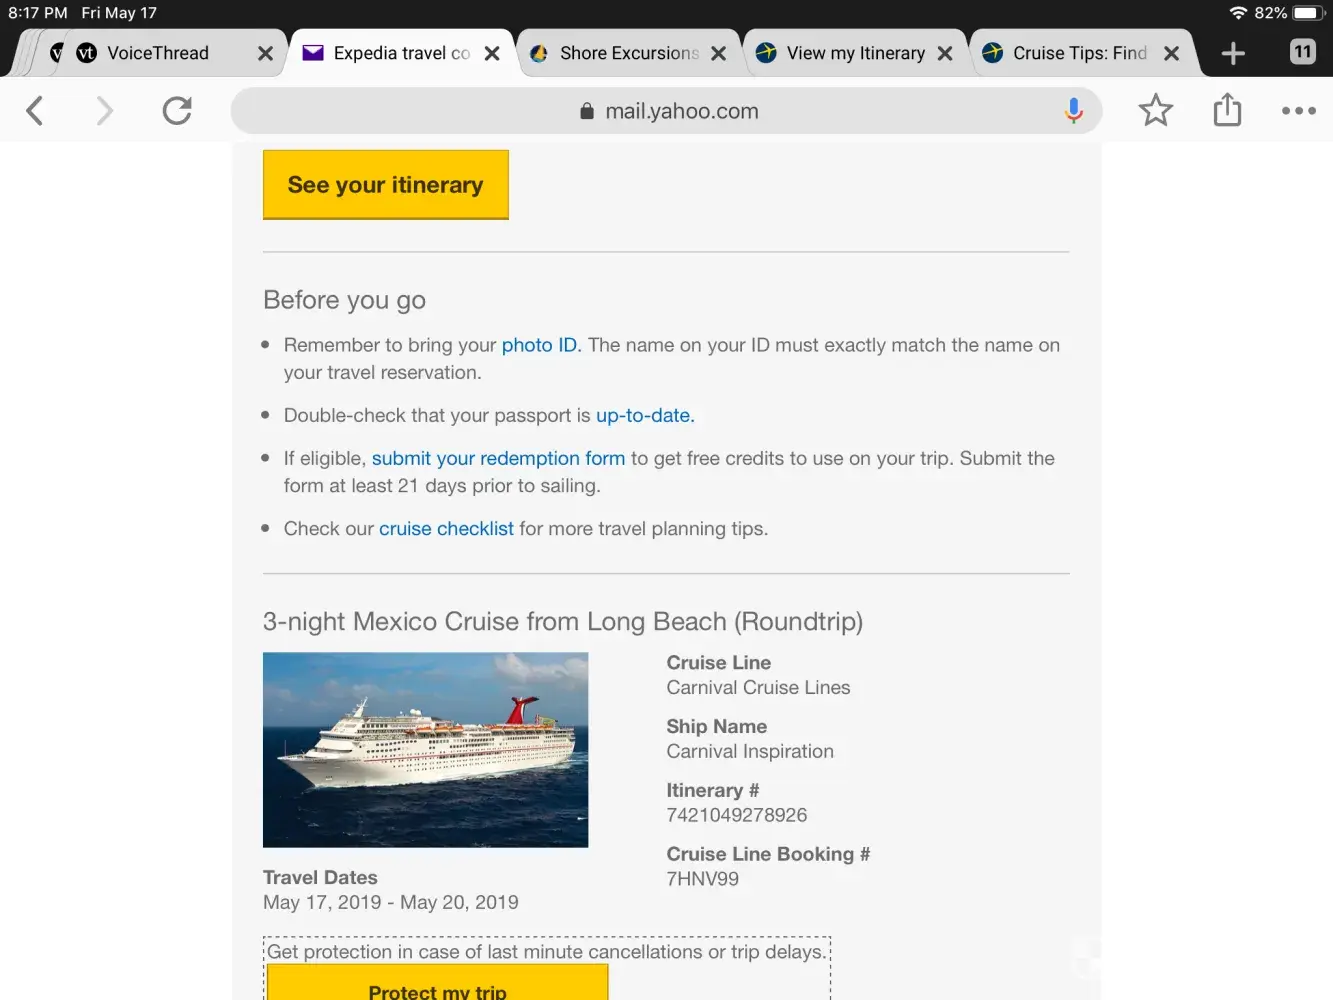The image size is (1333, 1000).
Task: Go back to the previous page
Action: [35, 110]
